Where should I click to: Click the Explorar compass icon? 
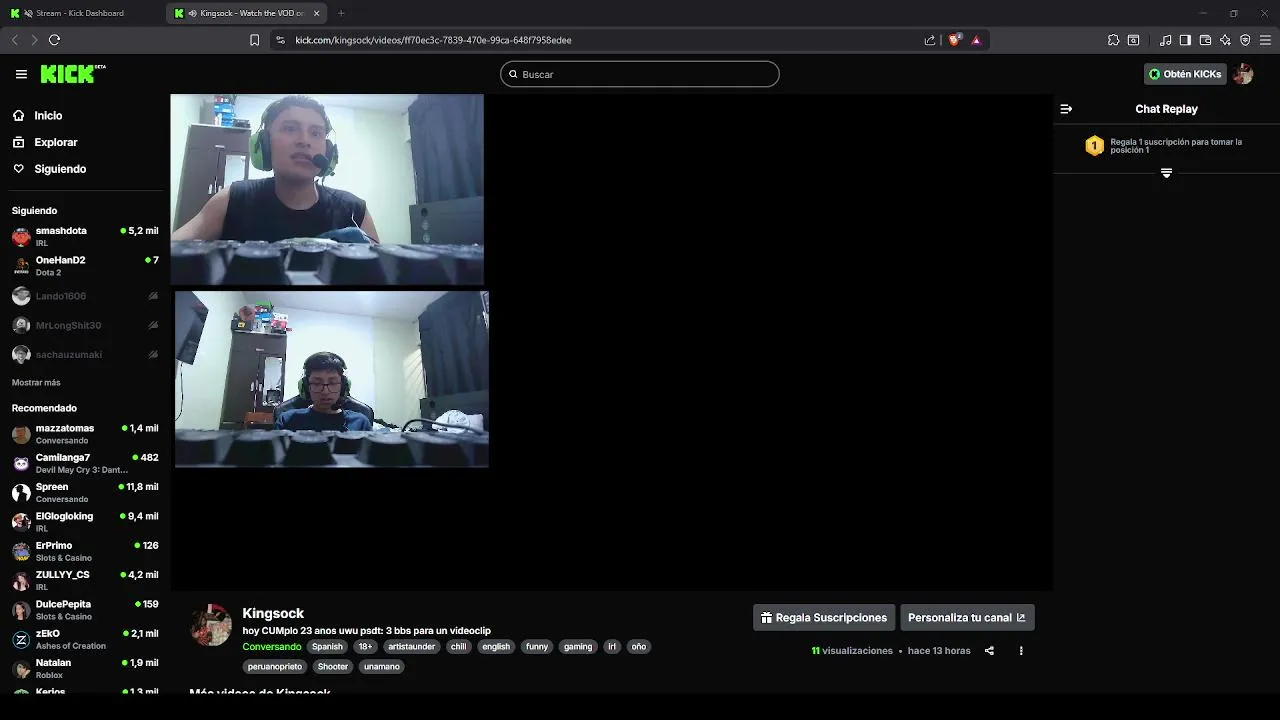18,142
